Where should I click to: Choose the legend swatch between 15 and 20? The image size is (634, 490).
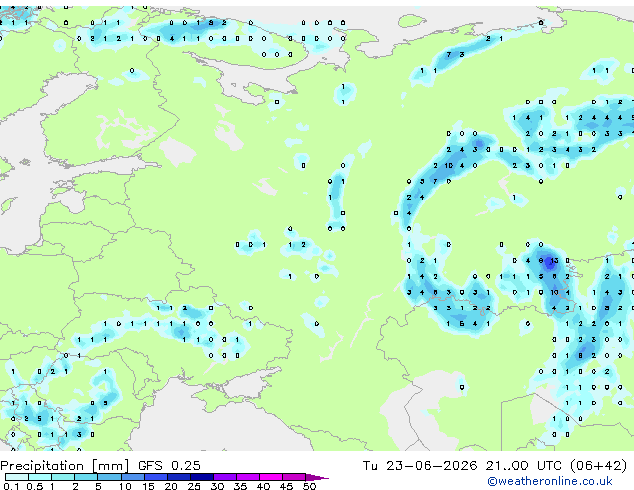(155, 477)
